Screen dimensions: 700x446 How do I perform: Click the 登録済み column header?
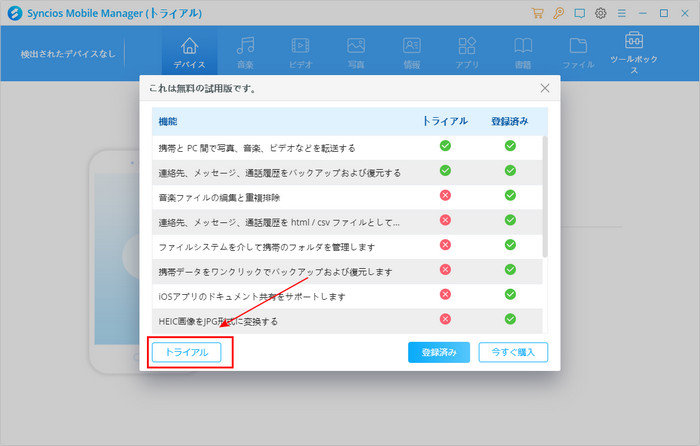pos(510,121)
